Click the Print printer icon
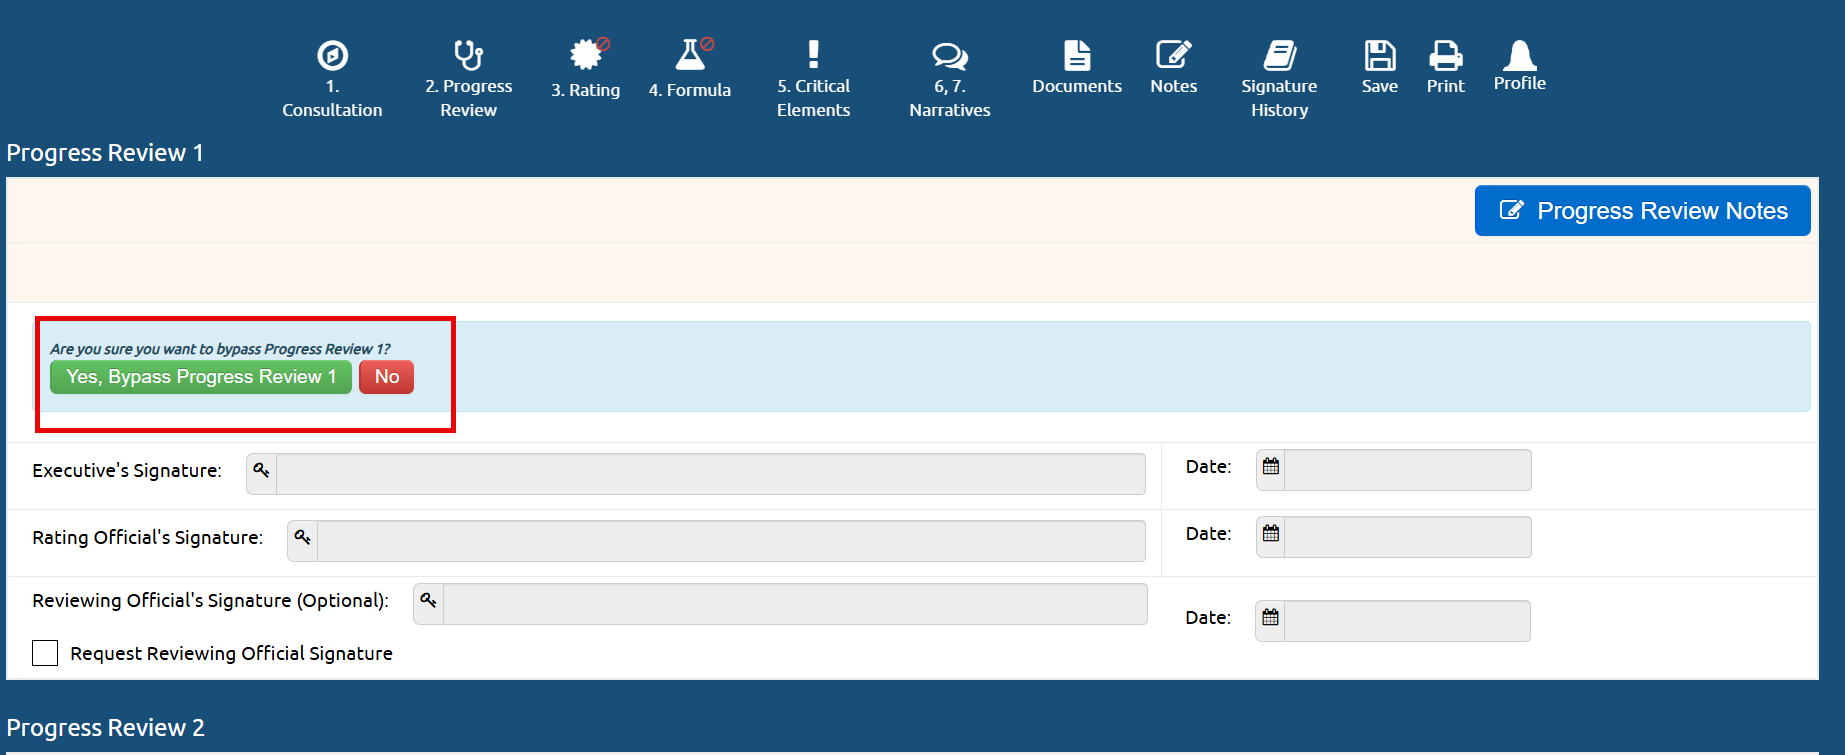The width and height of the screenshot is (1845, 755). (x=1446, y=55)
